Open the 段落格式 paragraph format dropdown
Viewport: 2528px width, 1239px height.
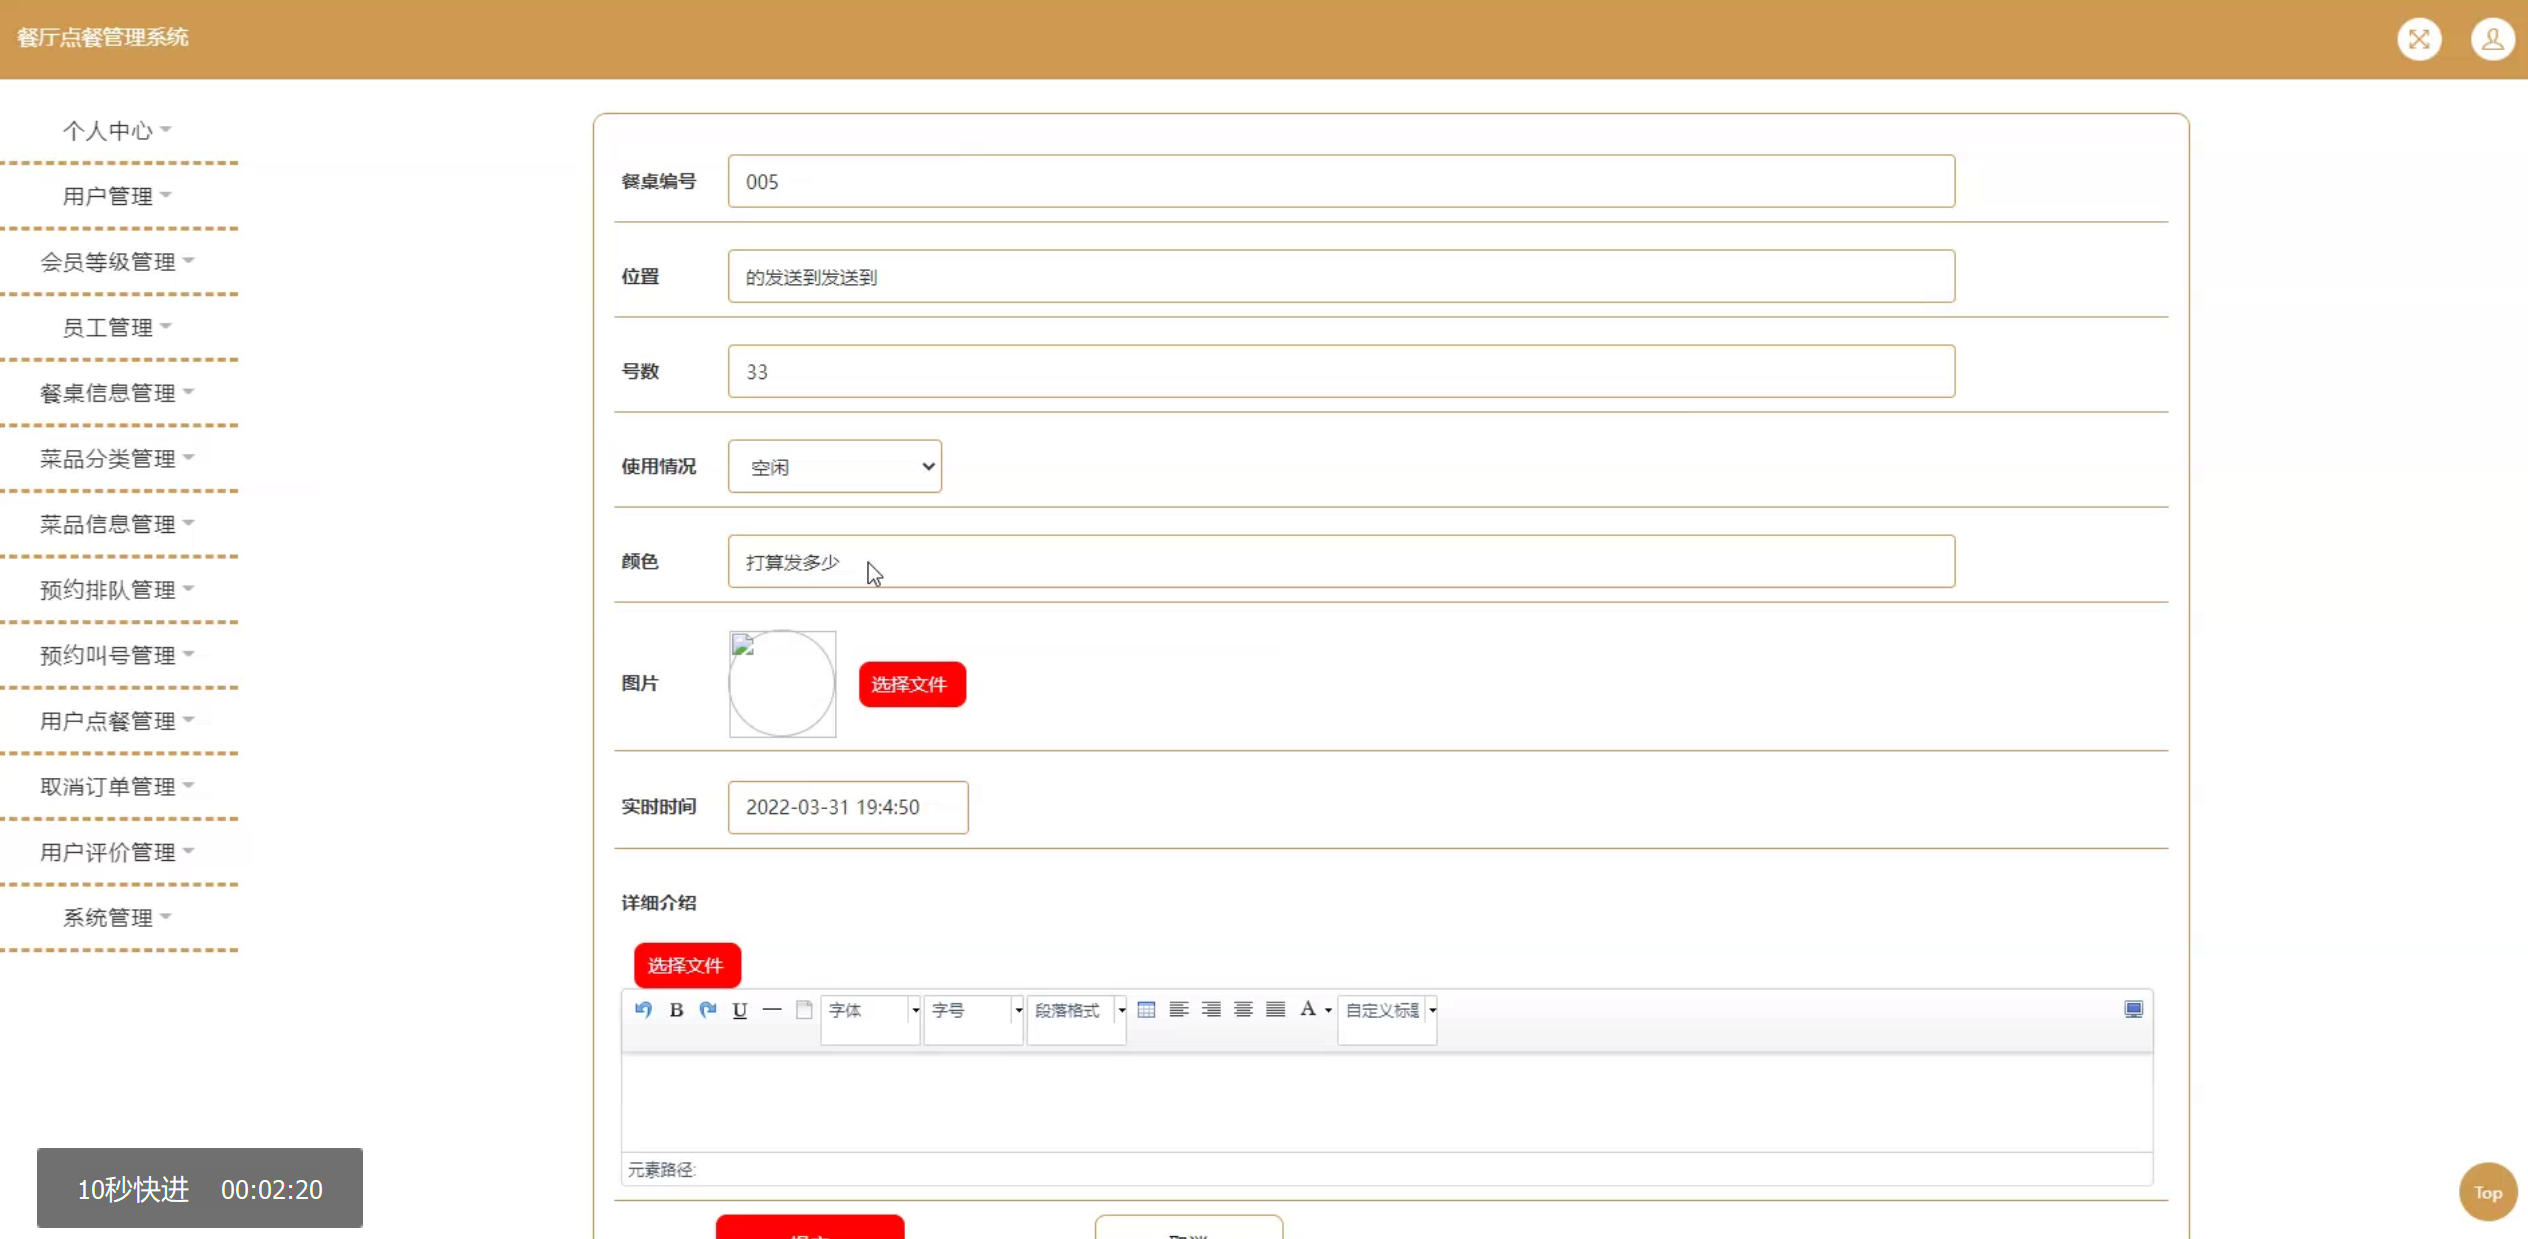(x=1077, y=1019)
